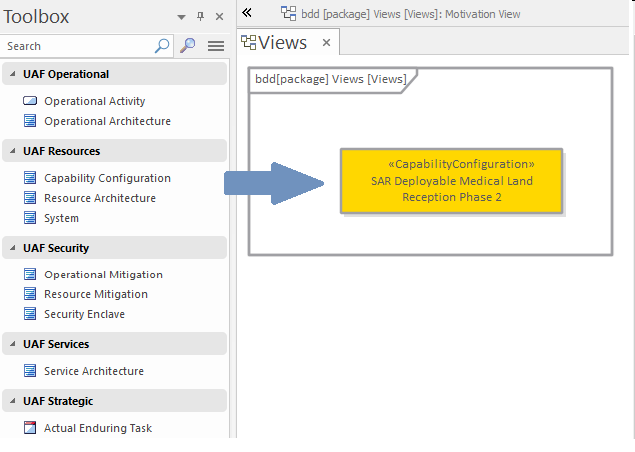Viewport: 635px width, 452px height.
Task: Select the yellow SAR Deployable Medical element
Action: coord(451,181)
